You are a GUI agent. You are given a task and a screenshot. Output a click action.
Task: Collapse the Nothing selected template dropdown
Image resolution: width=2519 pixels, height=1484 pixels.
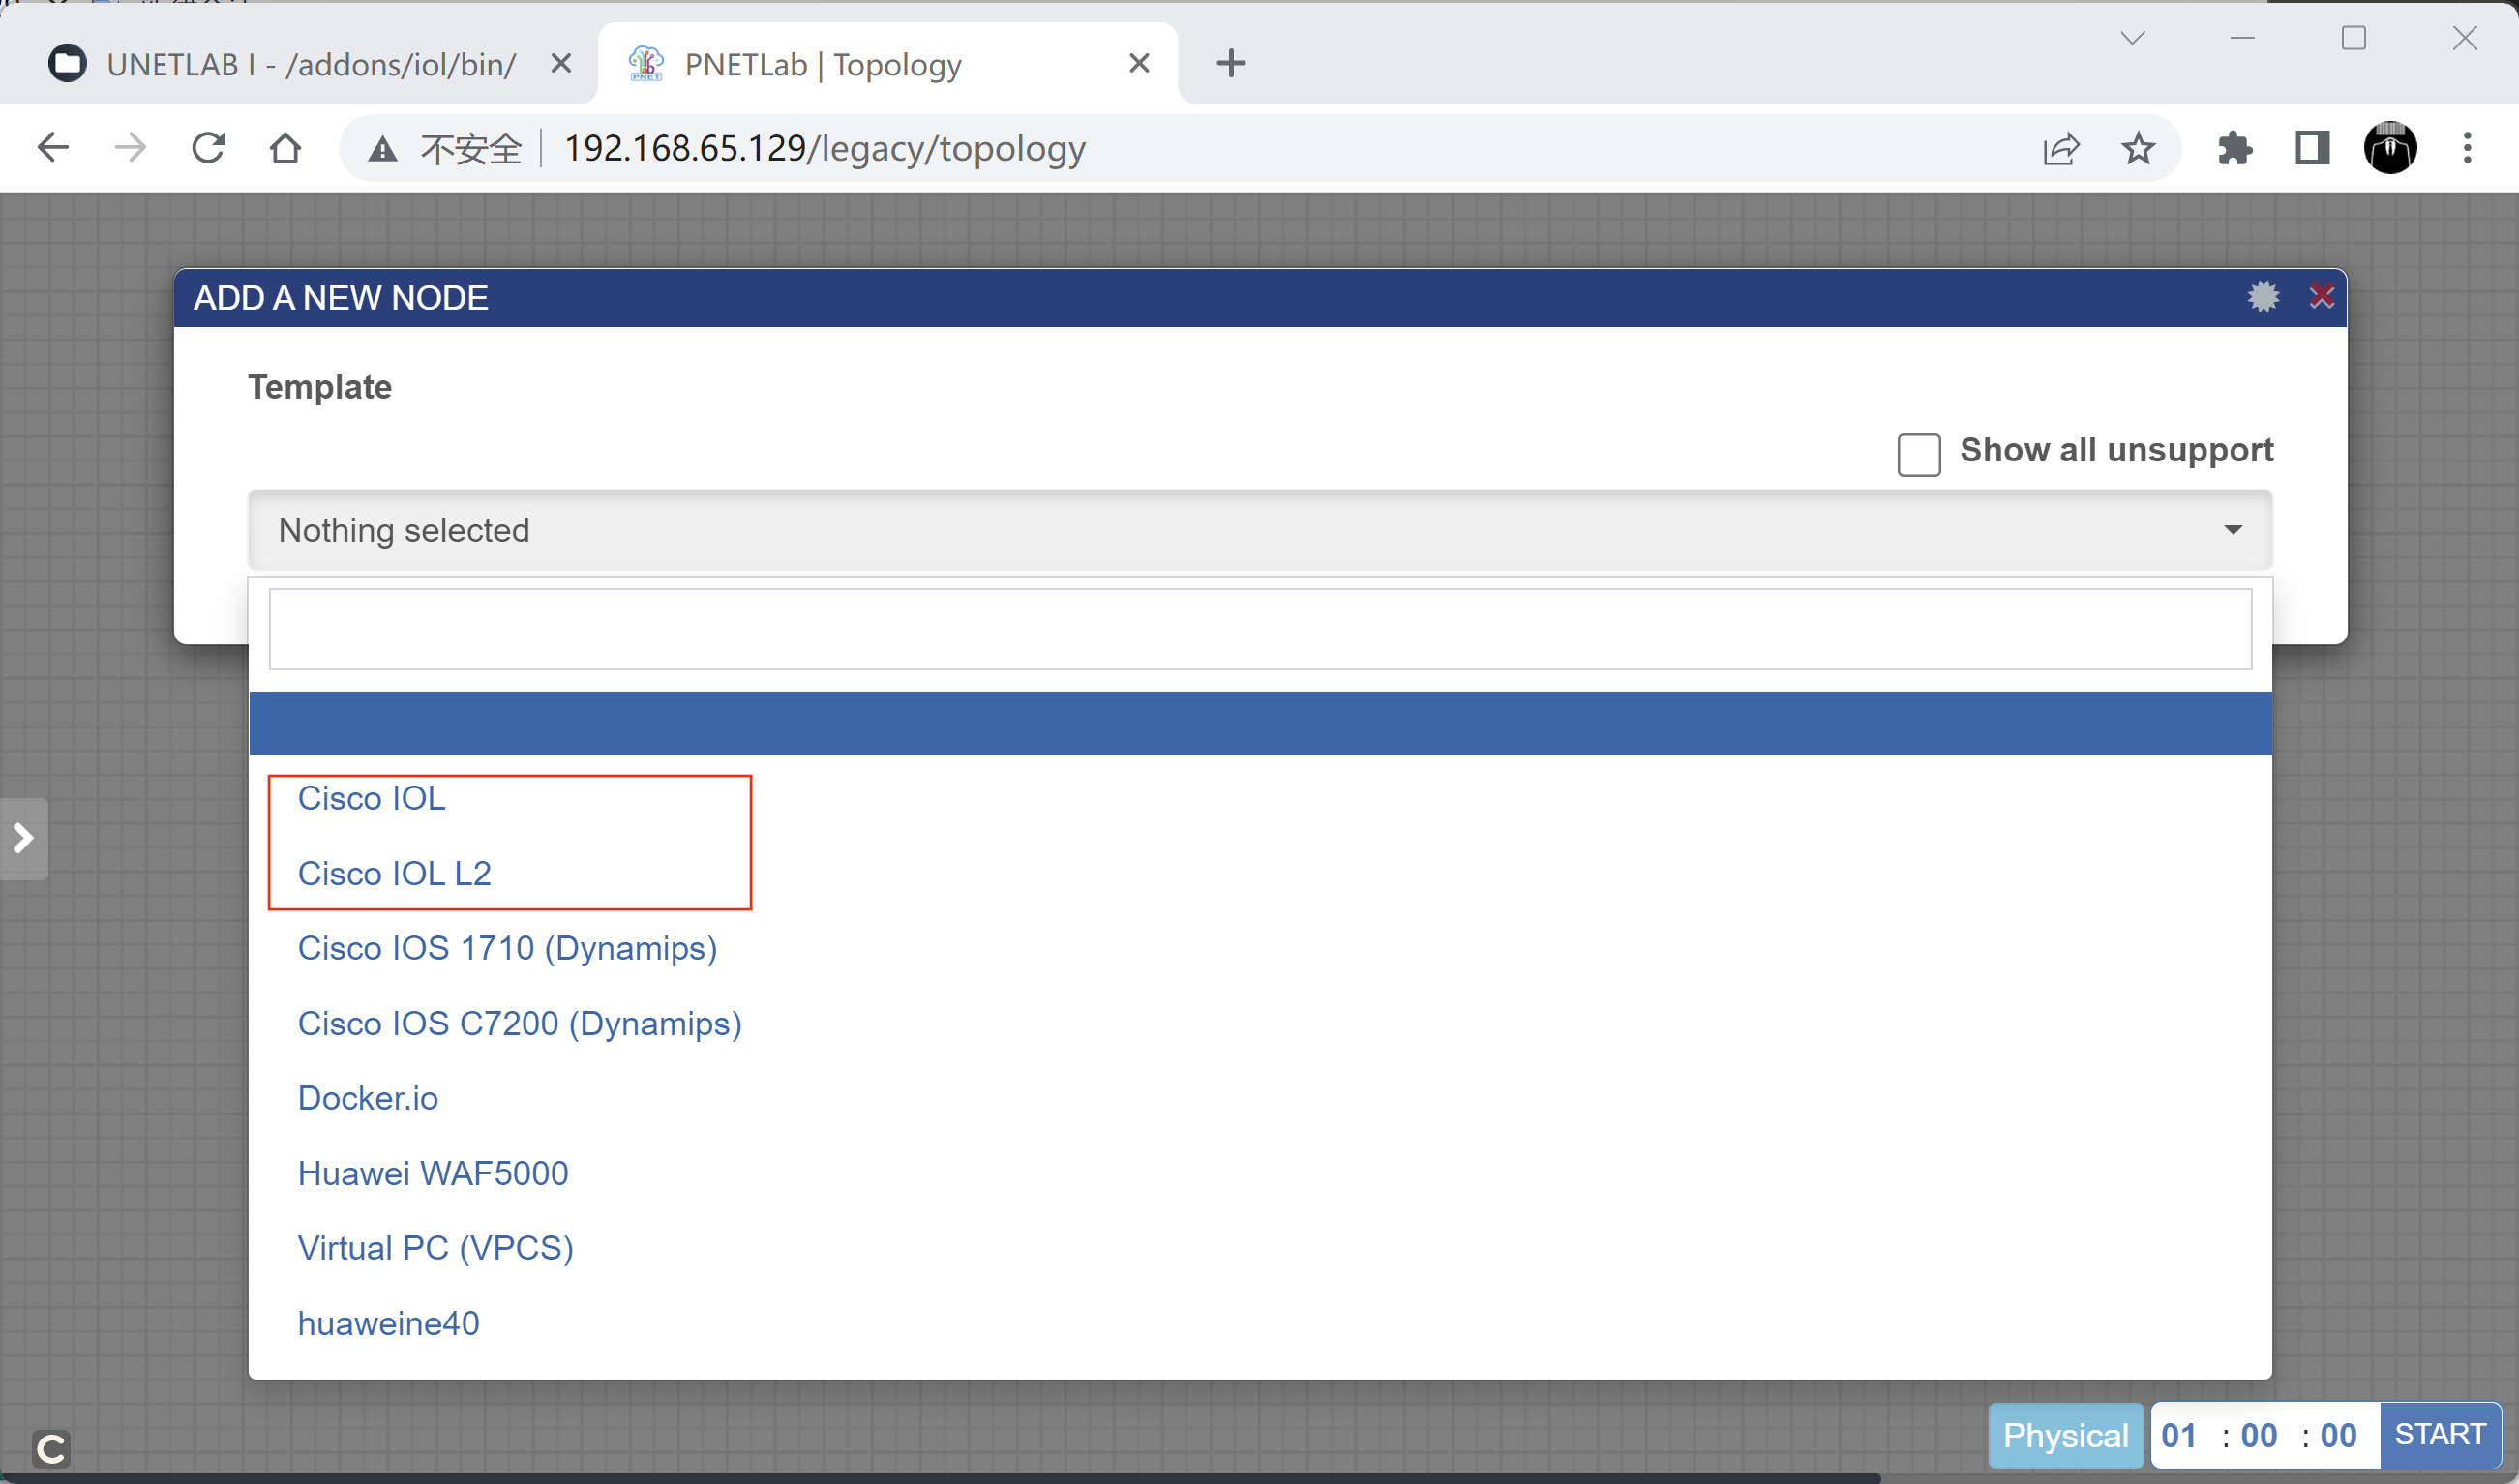[x=1260, y=530]
